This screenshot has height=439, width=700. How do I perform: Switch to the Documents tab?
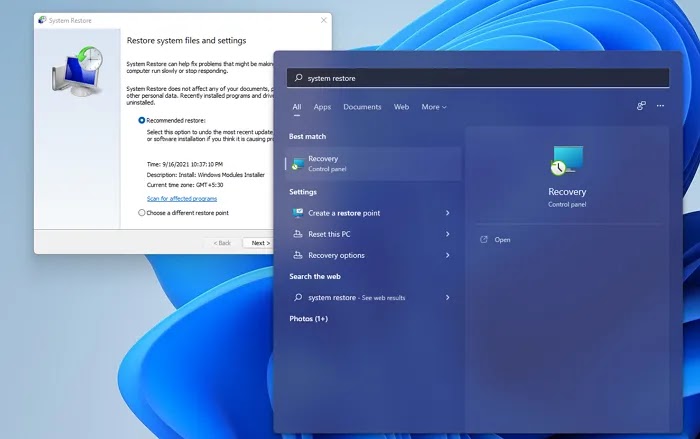point(362,107)
